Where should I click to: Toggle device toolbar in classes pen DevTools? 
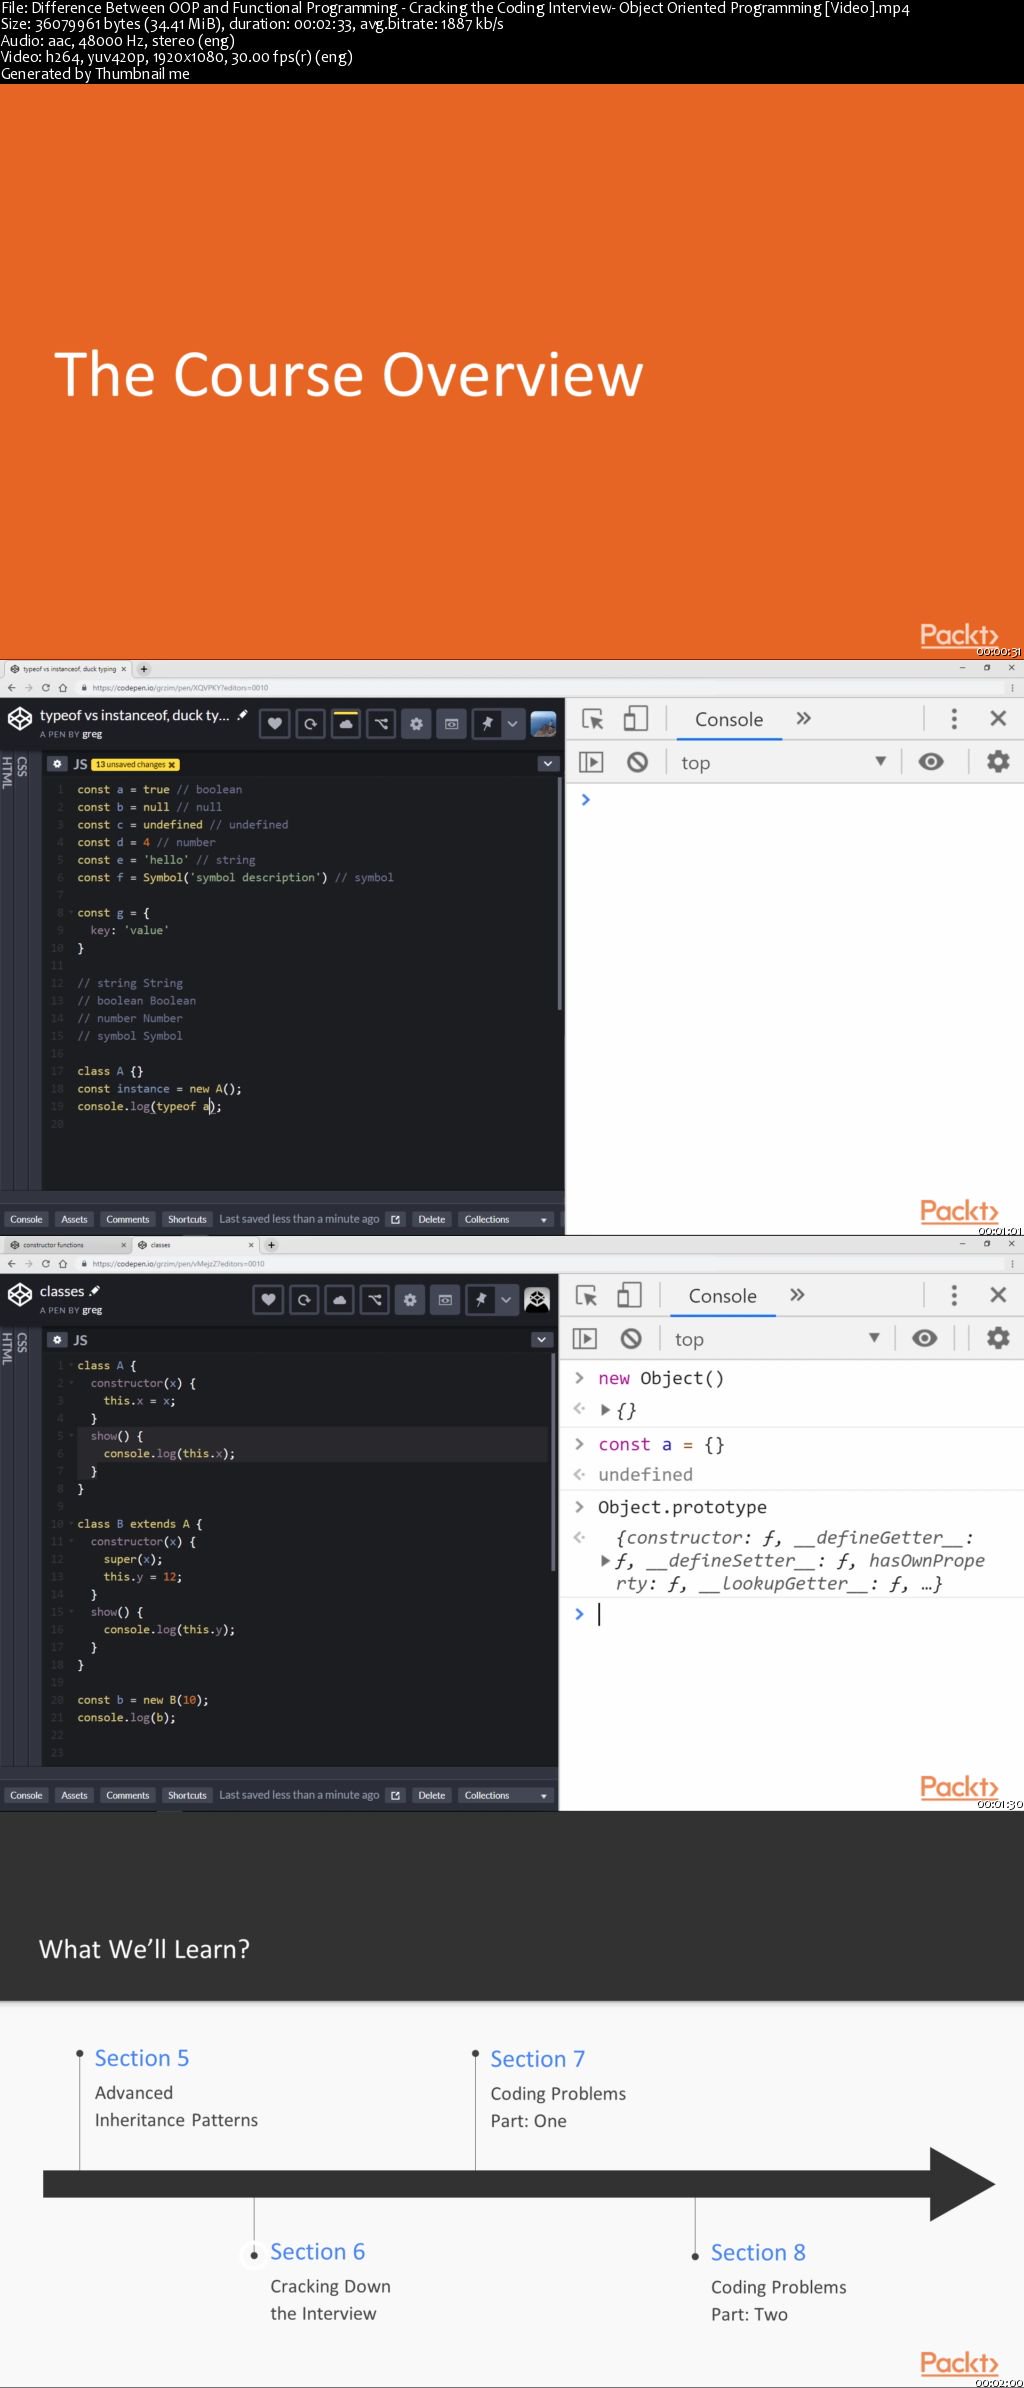(630, 1295)
